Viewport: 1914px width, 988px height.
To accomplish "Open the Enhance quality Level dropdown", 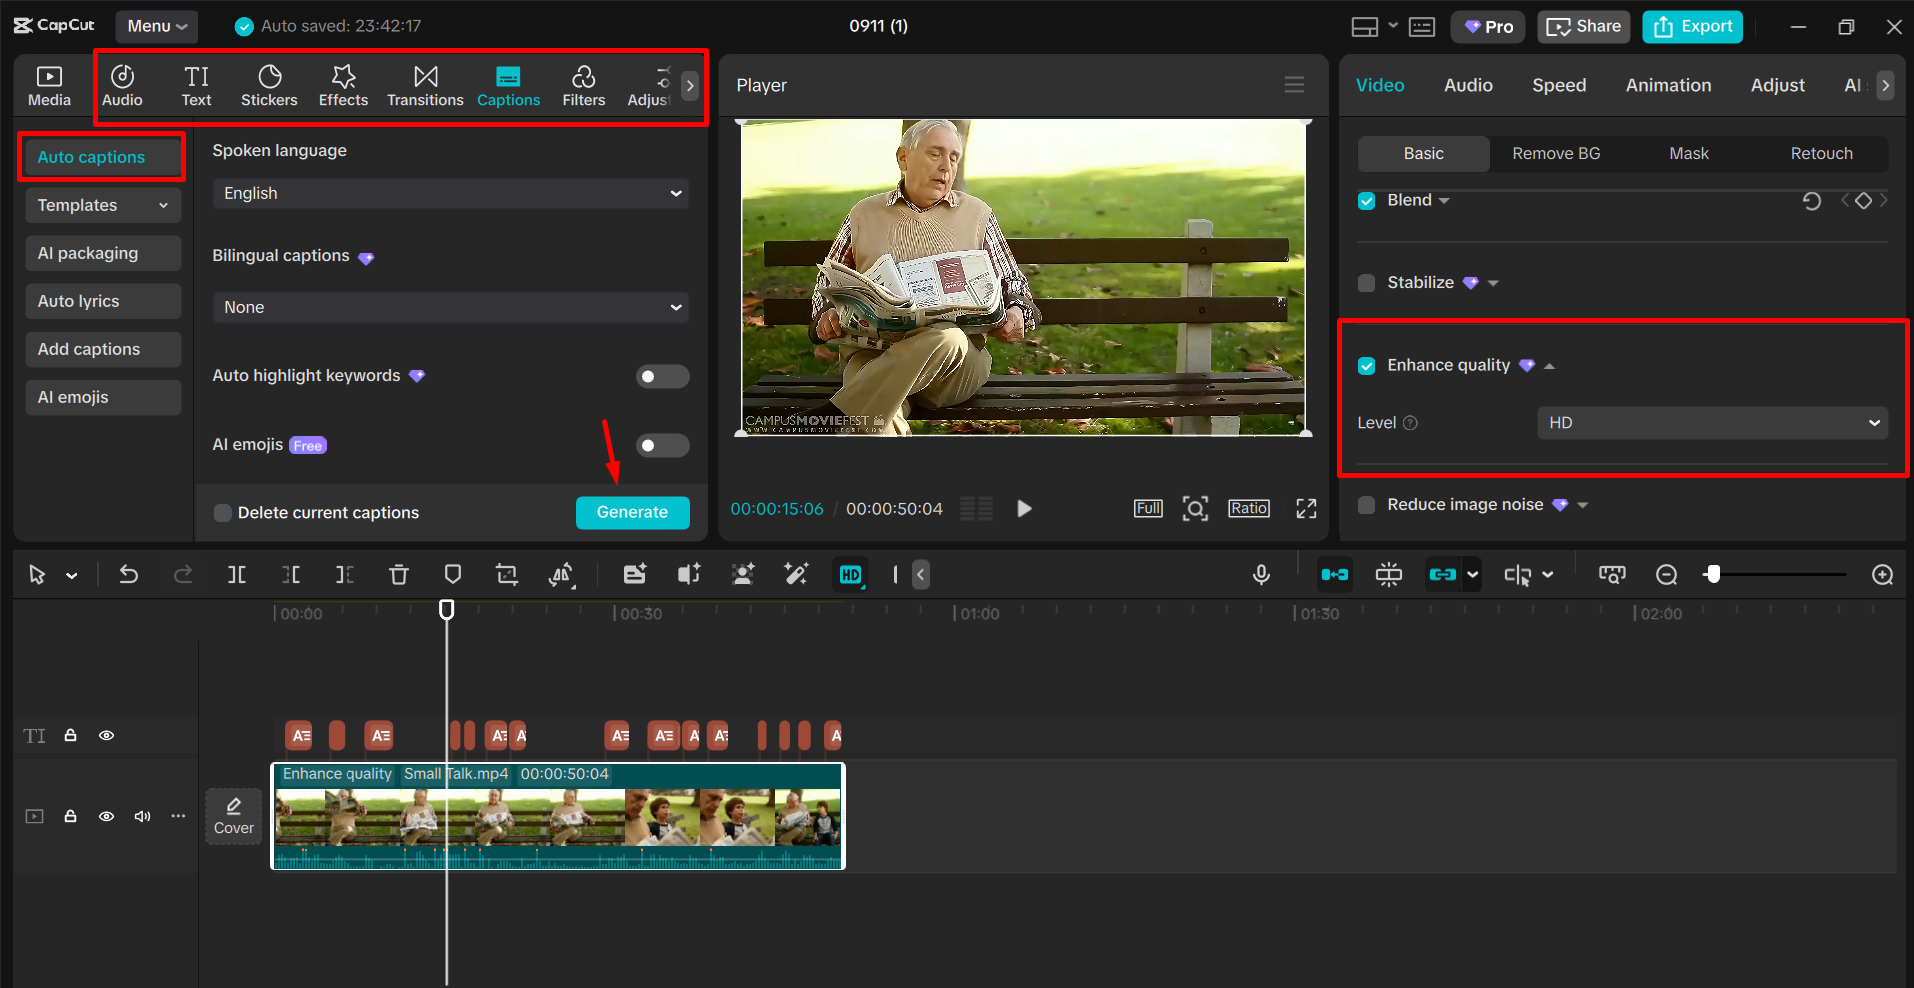I will point(1711,423).
